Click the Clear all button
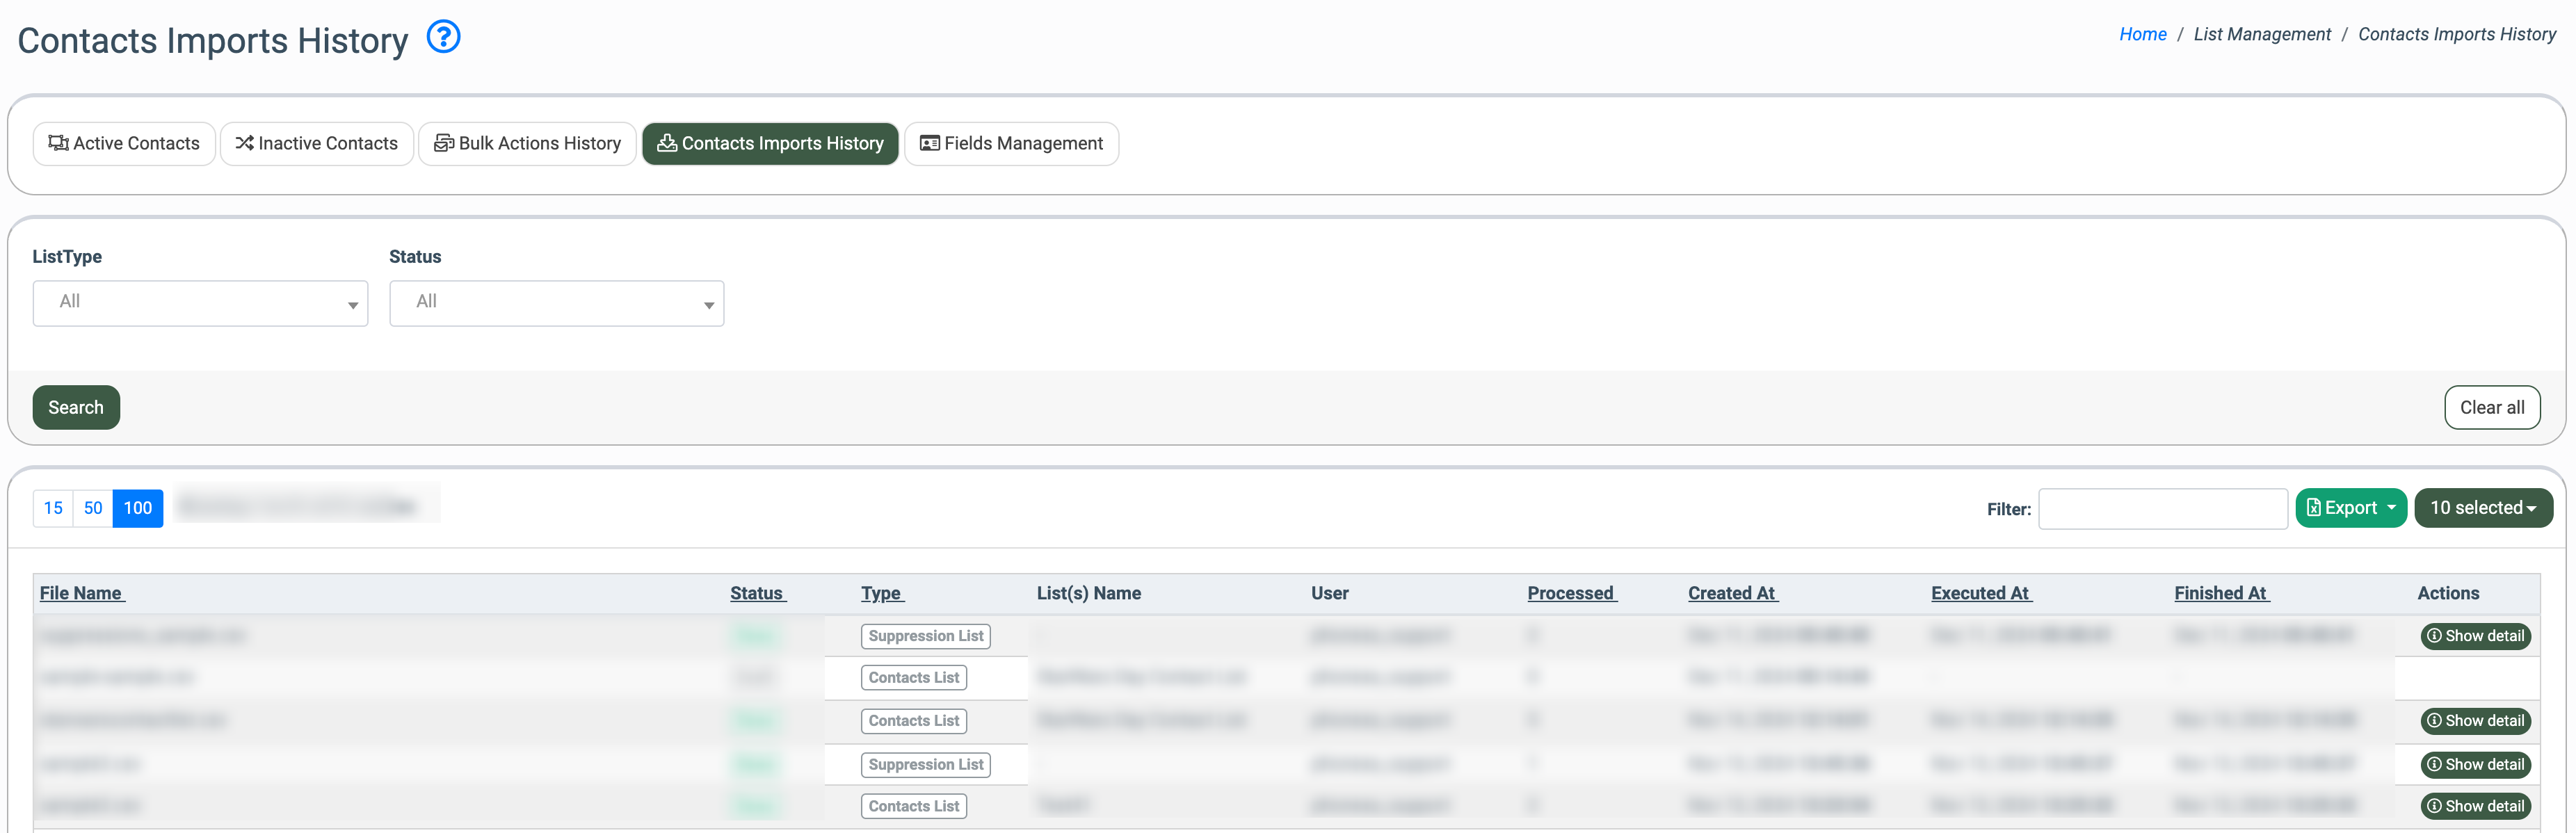This screenshot has height=833, width=2576. (2491, 408)
